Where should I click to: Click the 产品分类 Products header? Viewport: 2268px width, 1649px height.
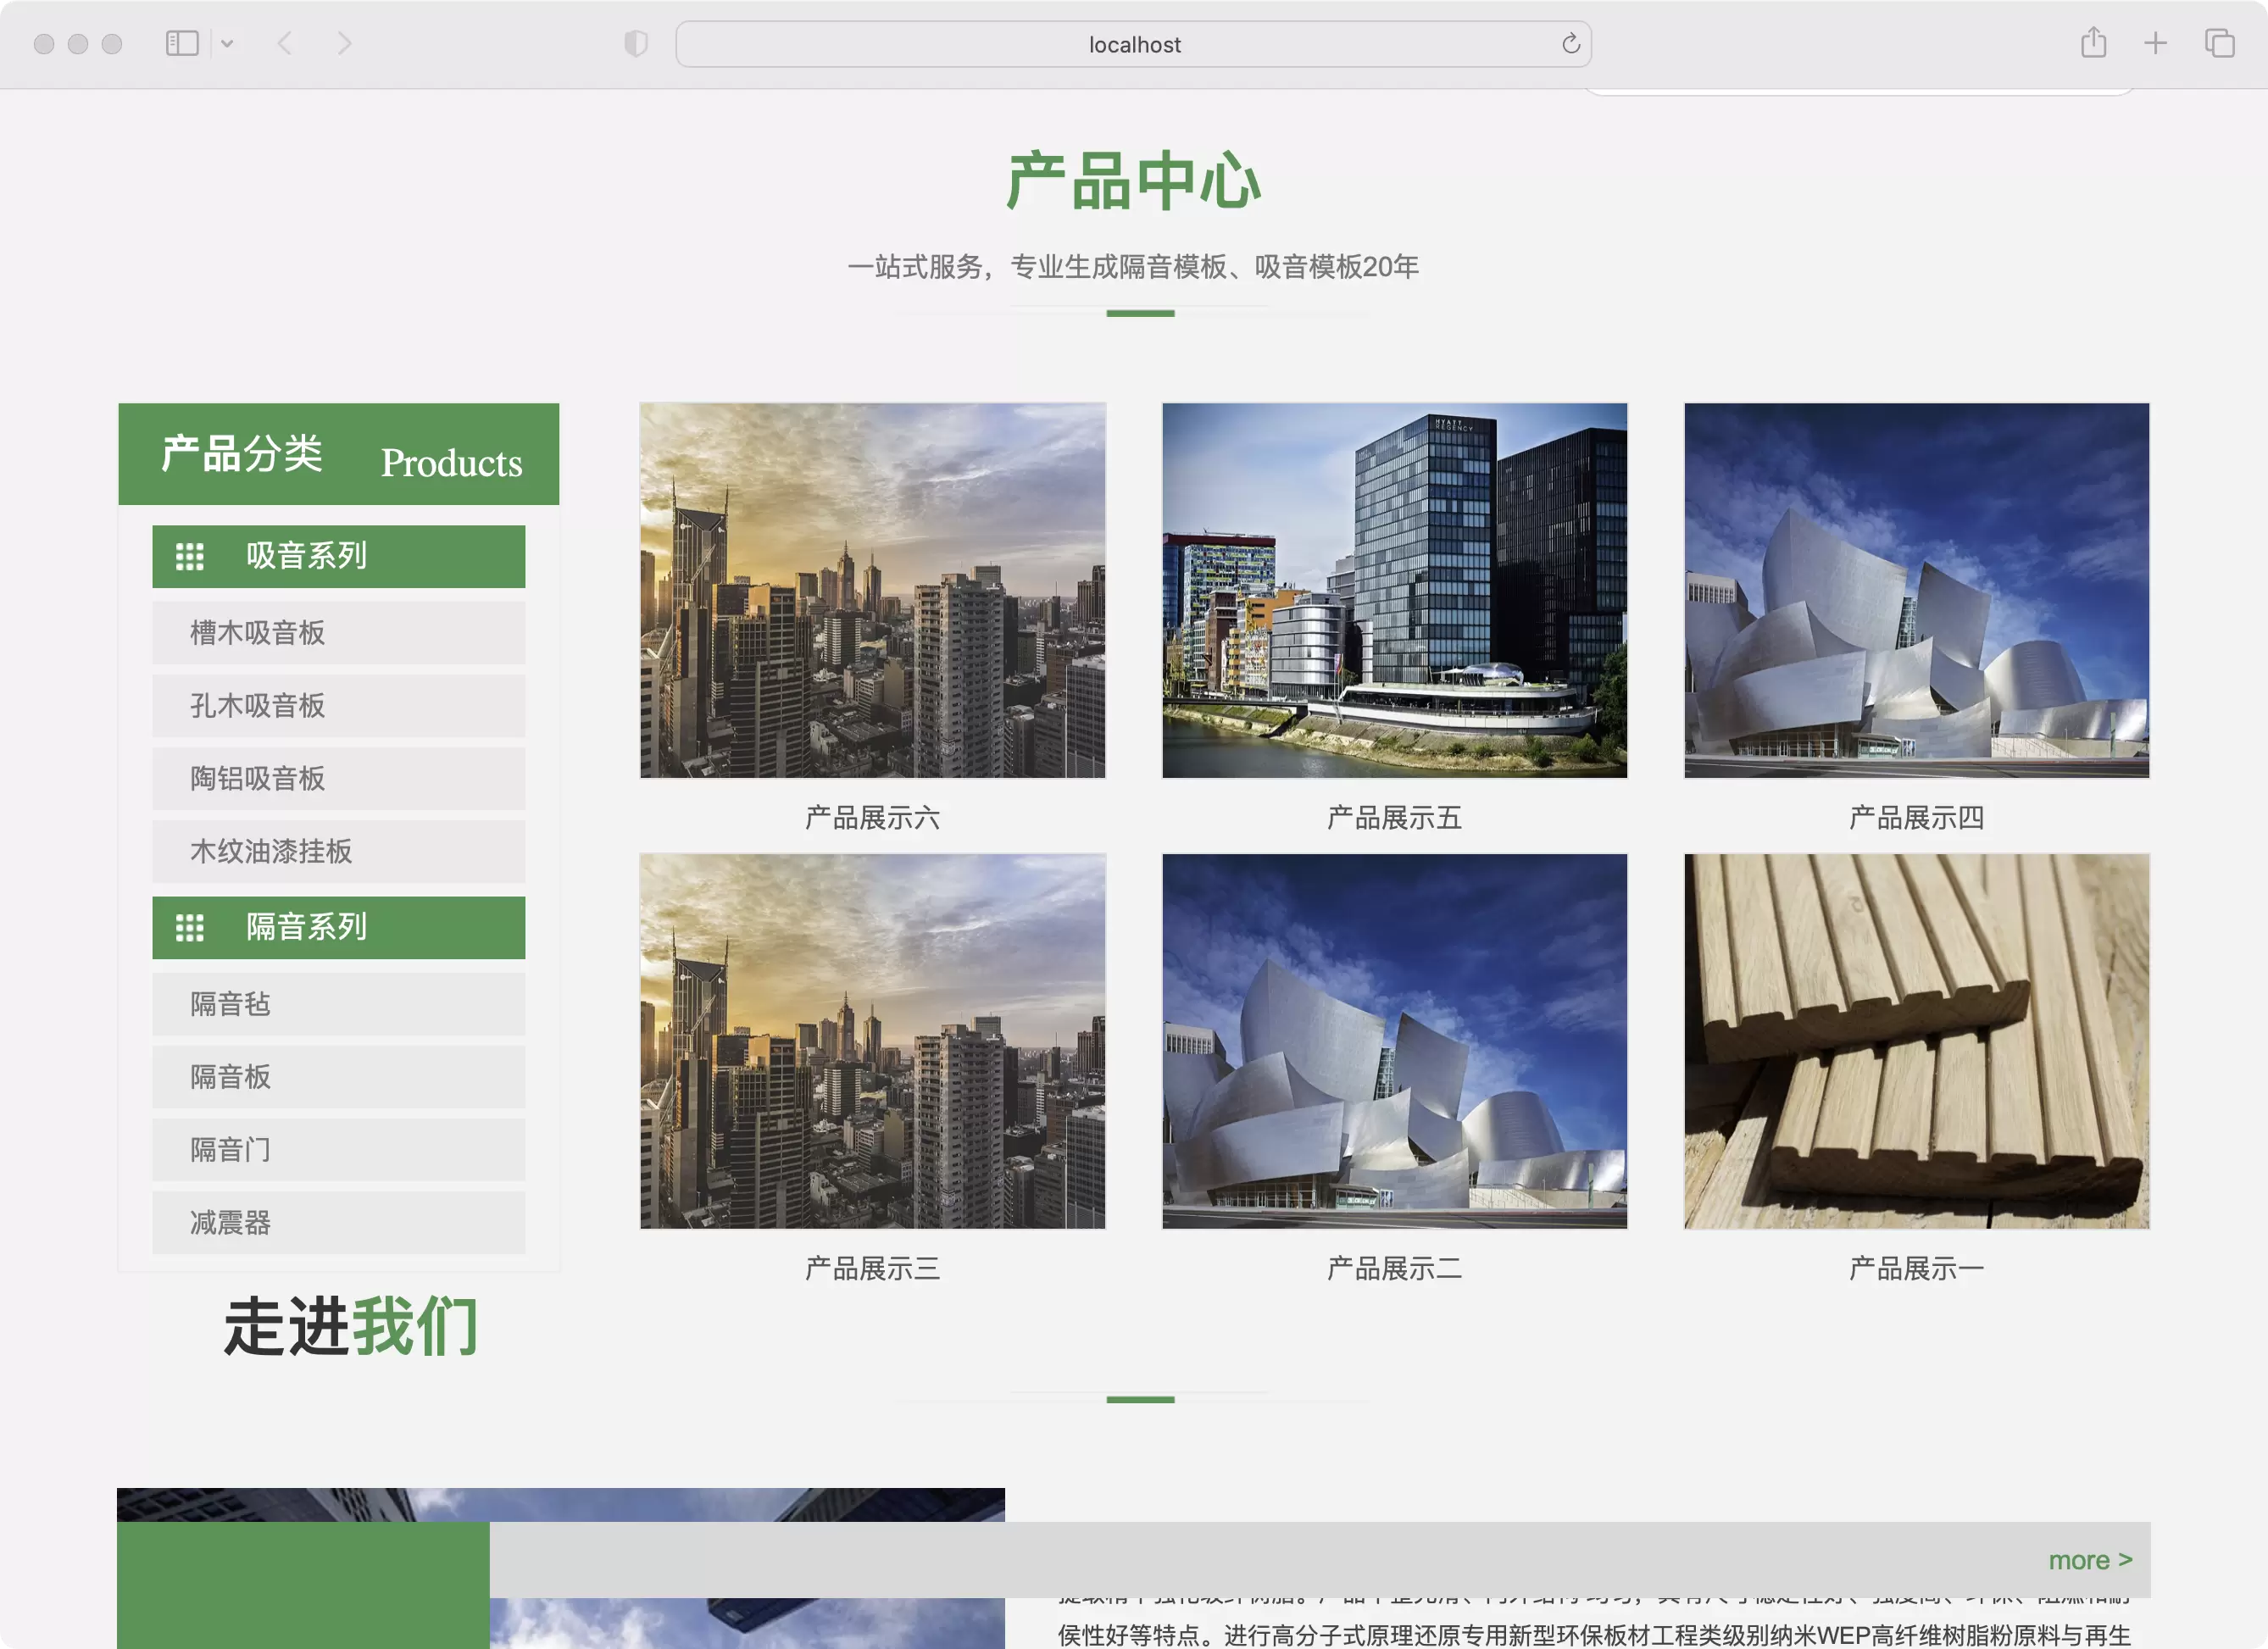pyautogui.click(x=338, y=454)
